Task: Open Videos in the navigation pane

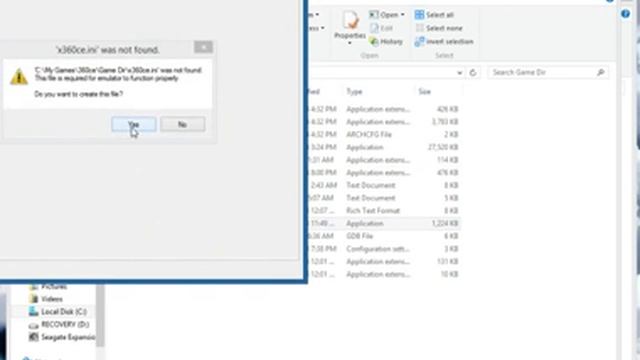Action: pyautogui.click(x=46, y=299)
